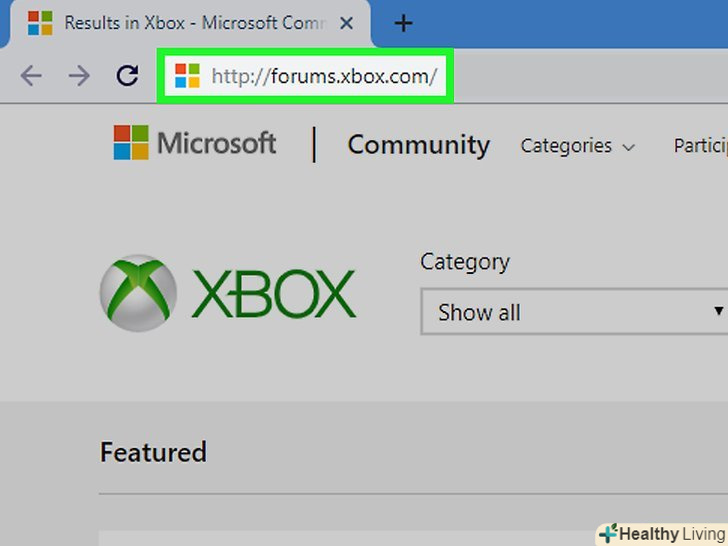Viewport: 728px width, 546px height.
Task: Expand the Categories menu
Action: [x=577, y=146]
